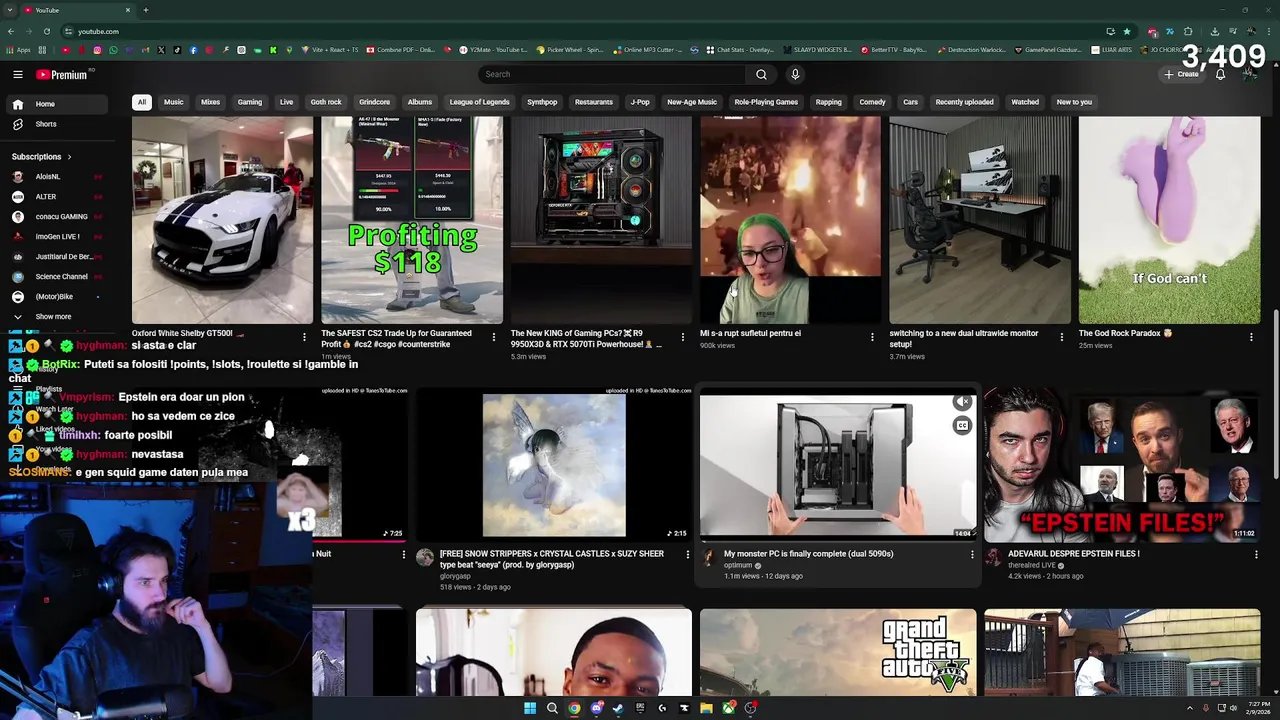Select the Recently uploaded chip
Screen dimensions: 1280x720
pos(964,102)
